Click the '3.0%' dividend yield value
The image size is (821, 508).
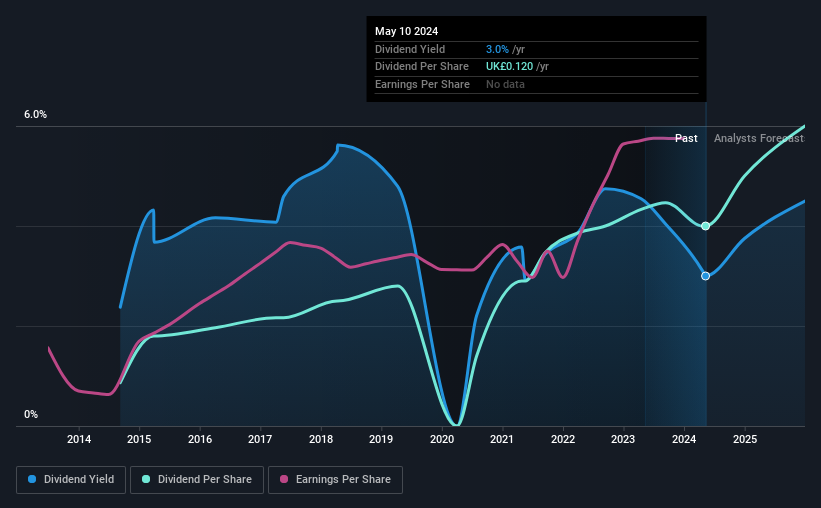(497, 49)
